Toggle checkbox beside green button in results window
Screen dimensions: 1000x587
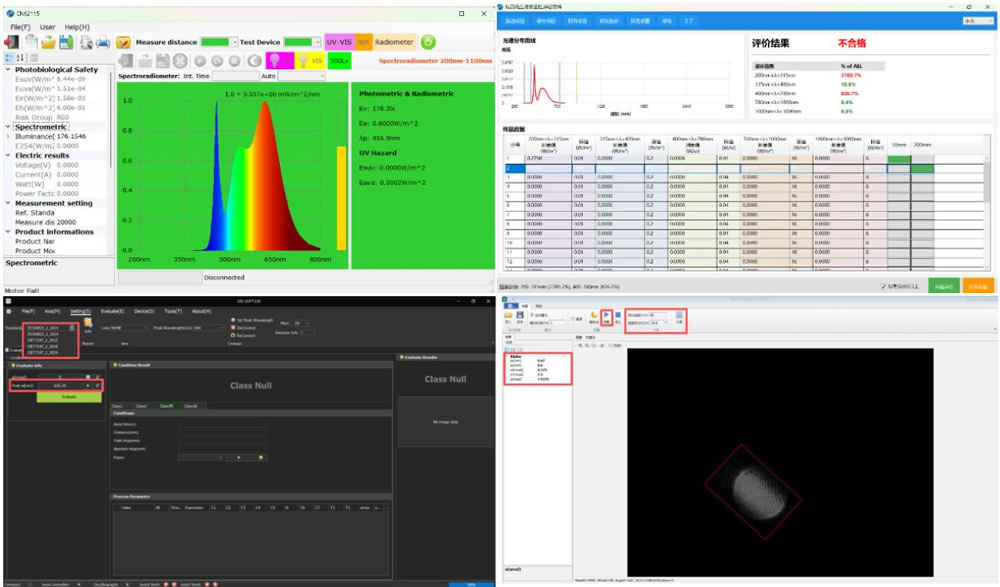tap(883, 286)
